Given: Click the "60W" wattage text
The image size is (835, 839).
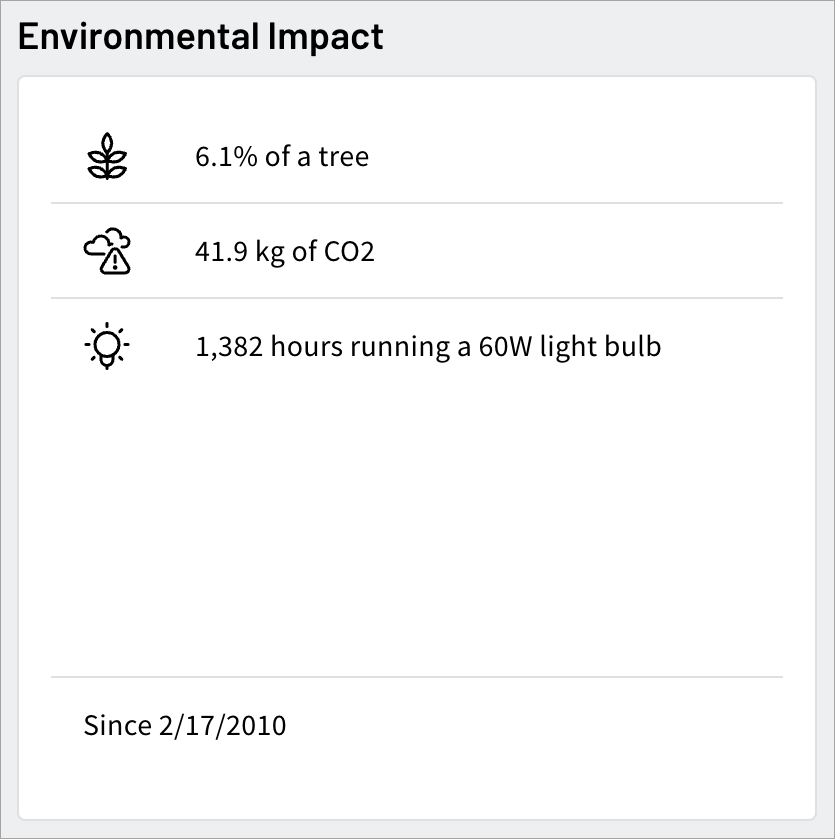Looking at the screenshot, I should click(505, 346).
